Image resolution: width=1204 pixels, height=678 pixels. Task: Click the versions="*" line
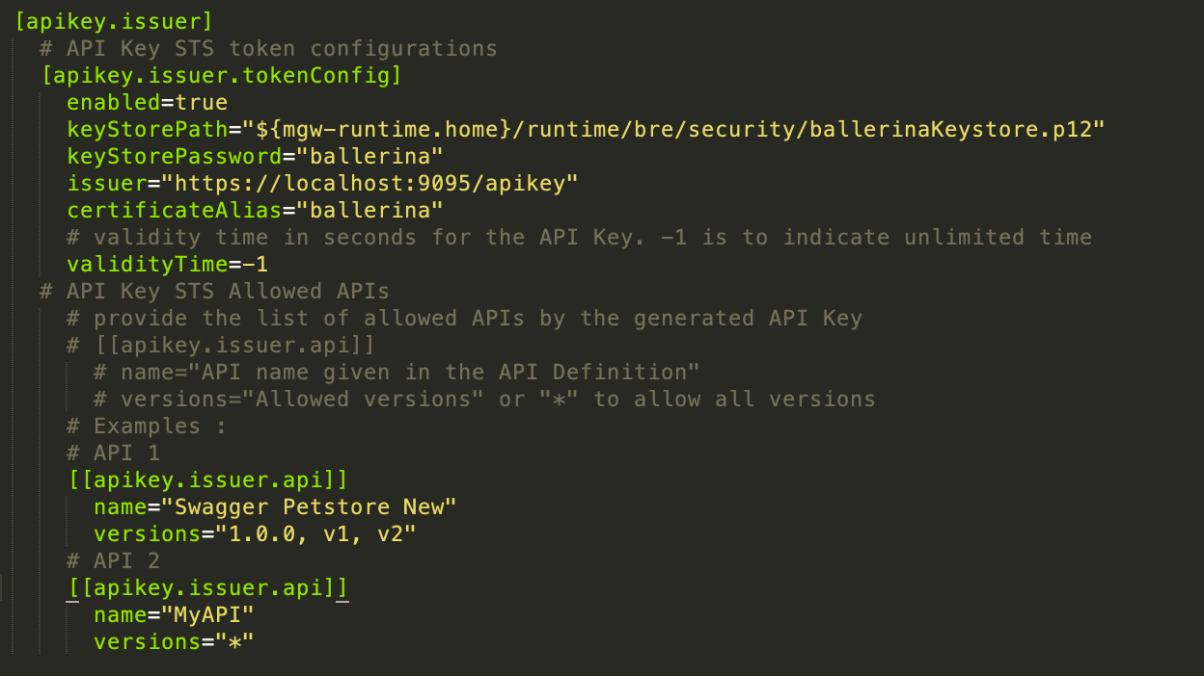click(174, 642)
